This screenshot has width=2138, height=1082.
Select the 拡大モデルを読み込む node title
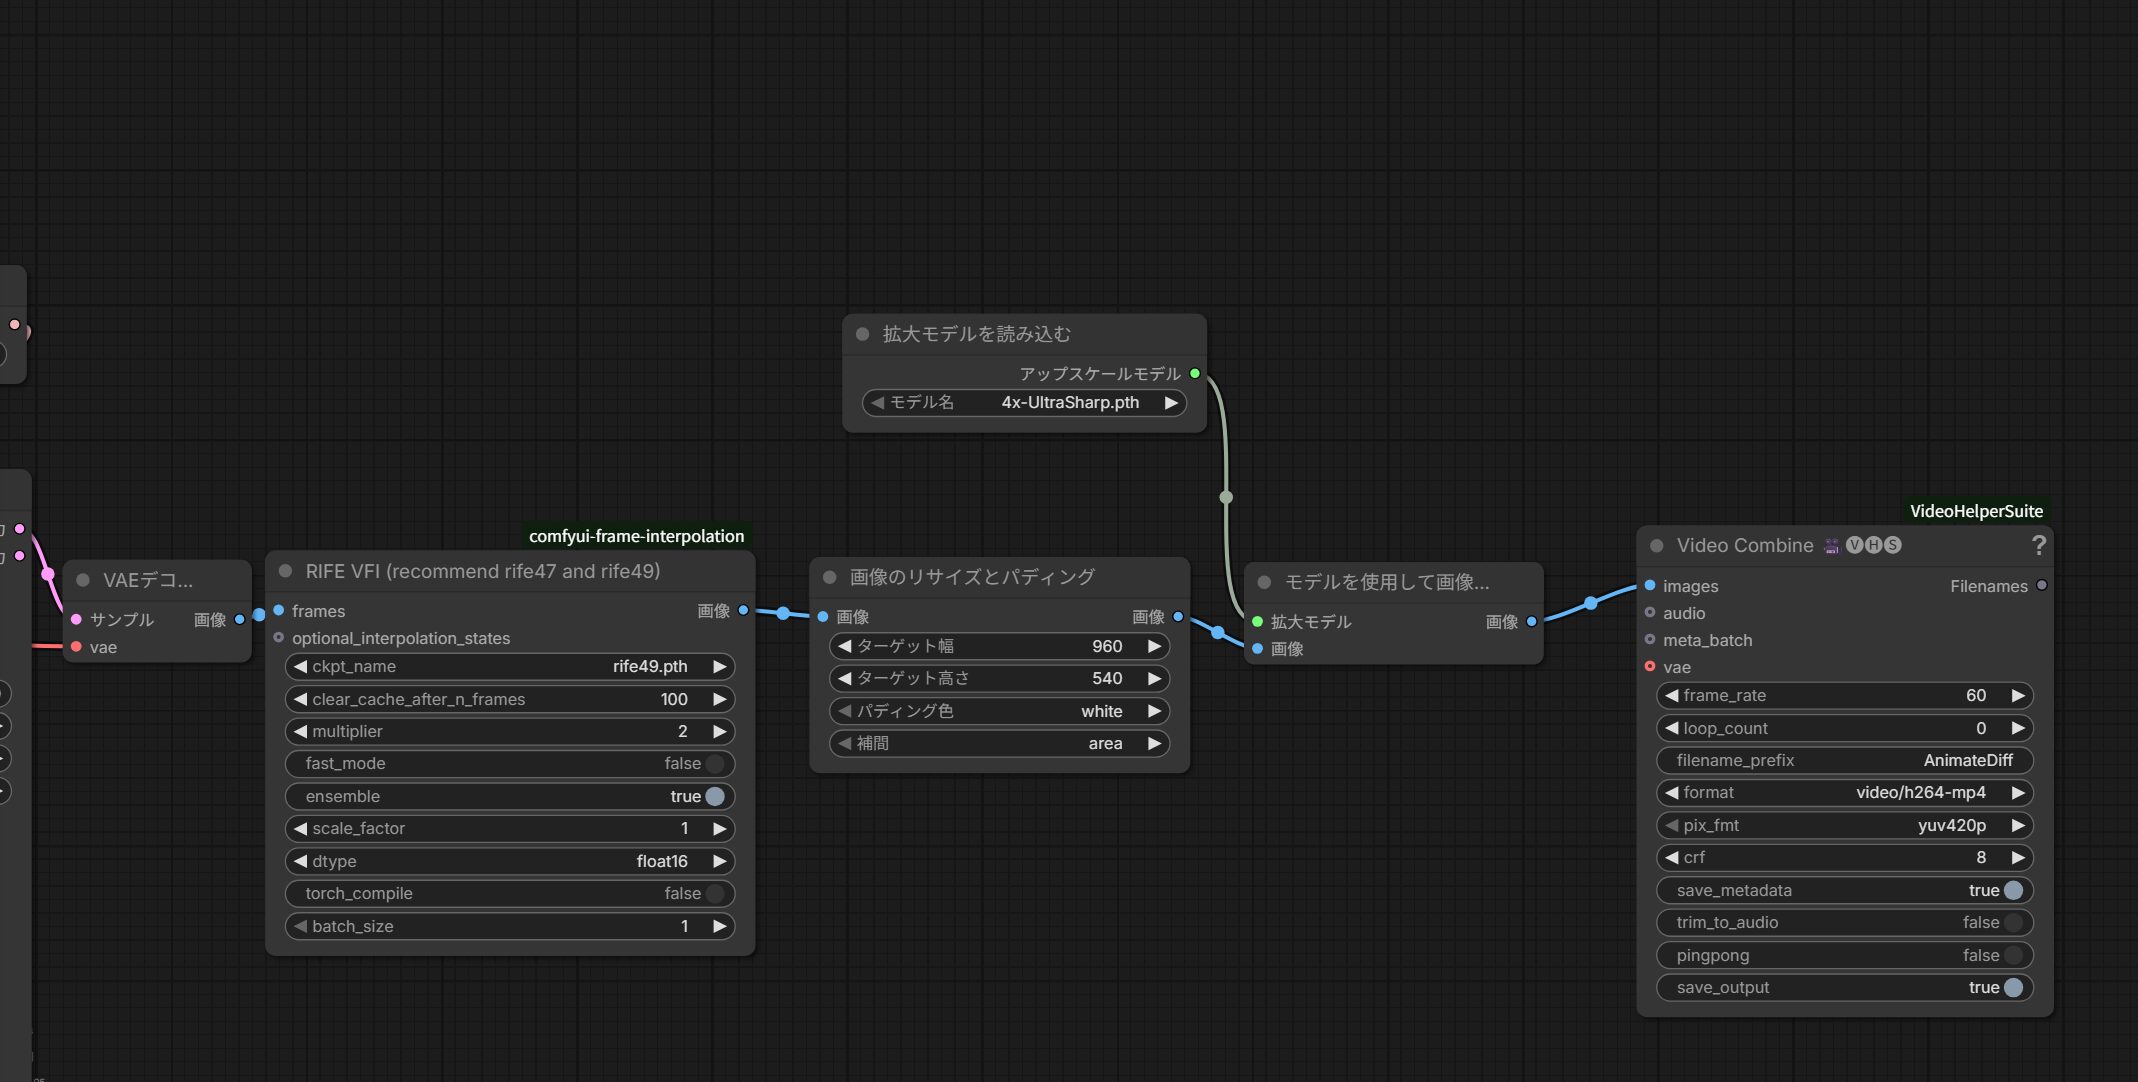pos(977,334)
